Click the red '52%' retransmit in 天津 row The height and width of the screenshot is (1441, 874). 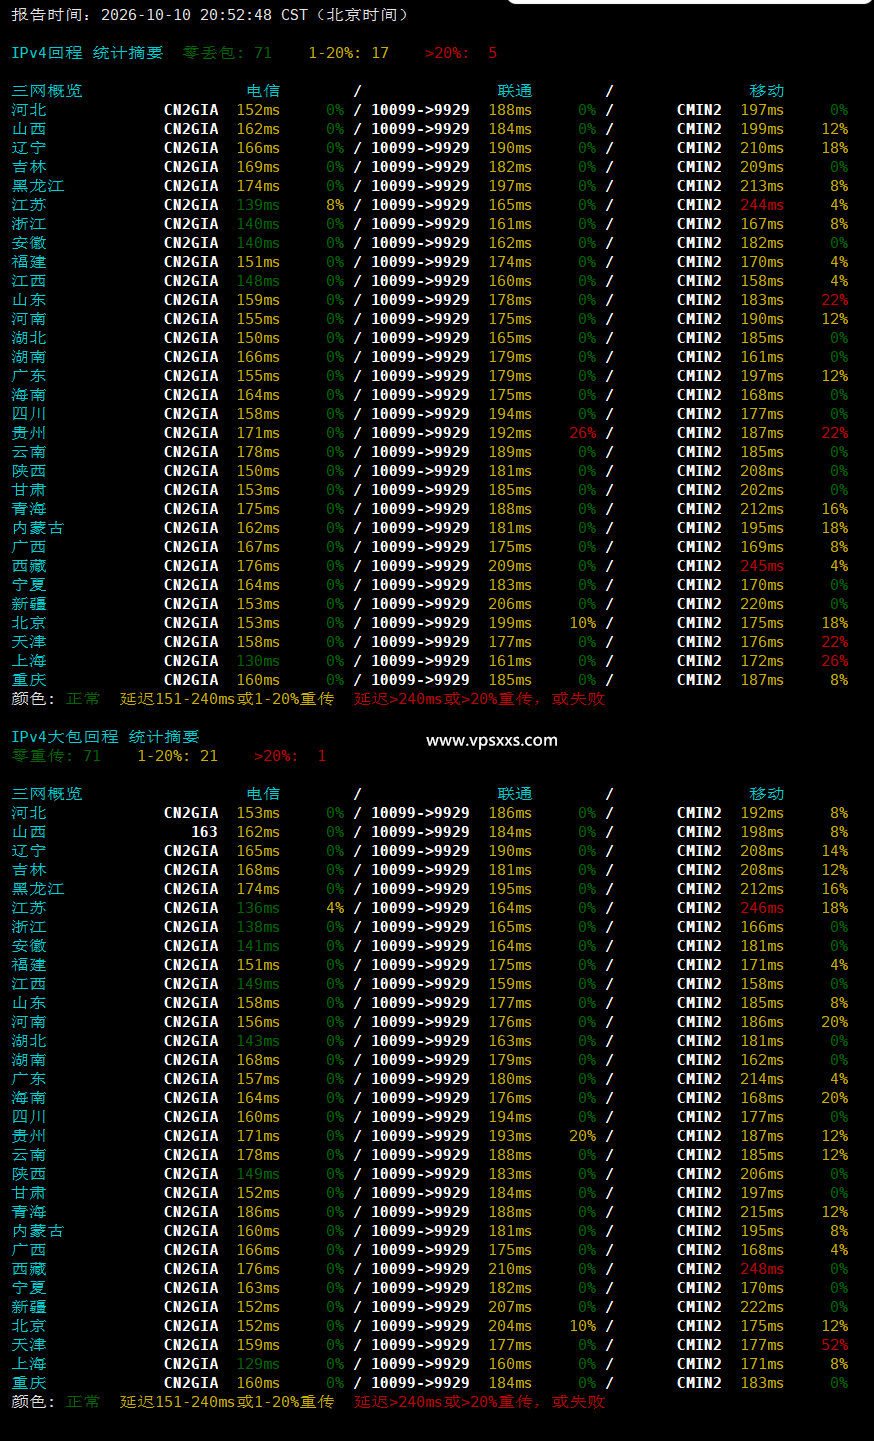[834, 1345]
